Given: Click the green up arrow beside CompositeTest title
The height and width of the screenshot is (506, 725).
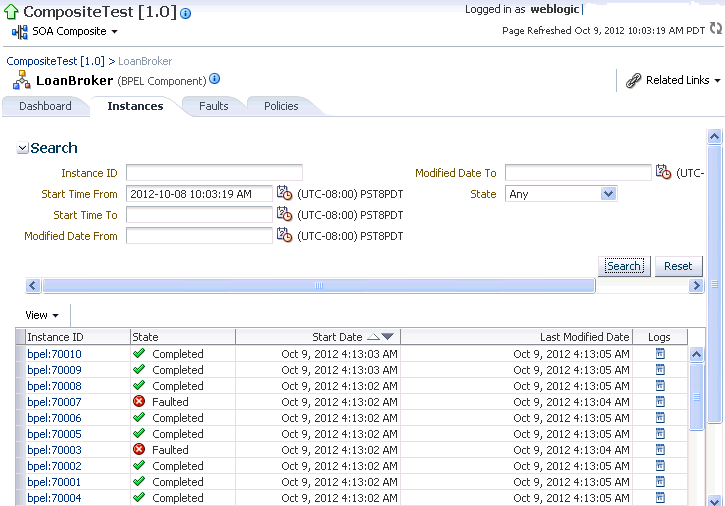Looking at the screenshot, I should point(11,12).
